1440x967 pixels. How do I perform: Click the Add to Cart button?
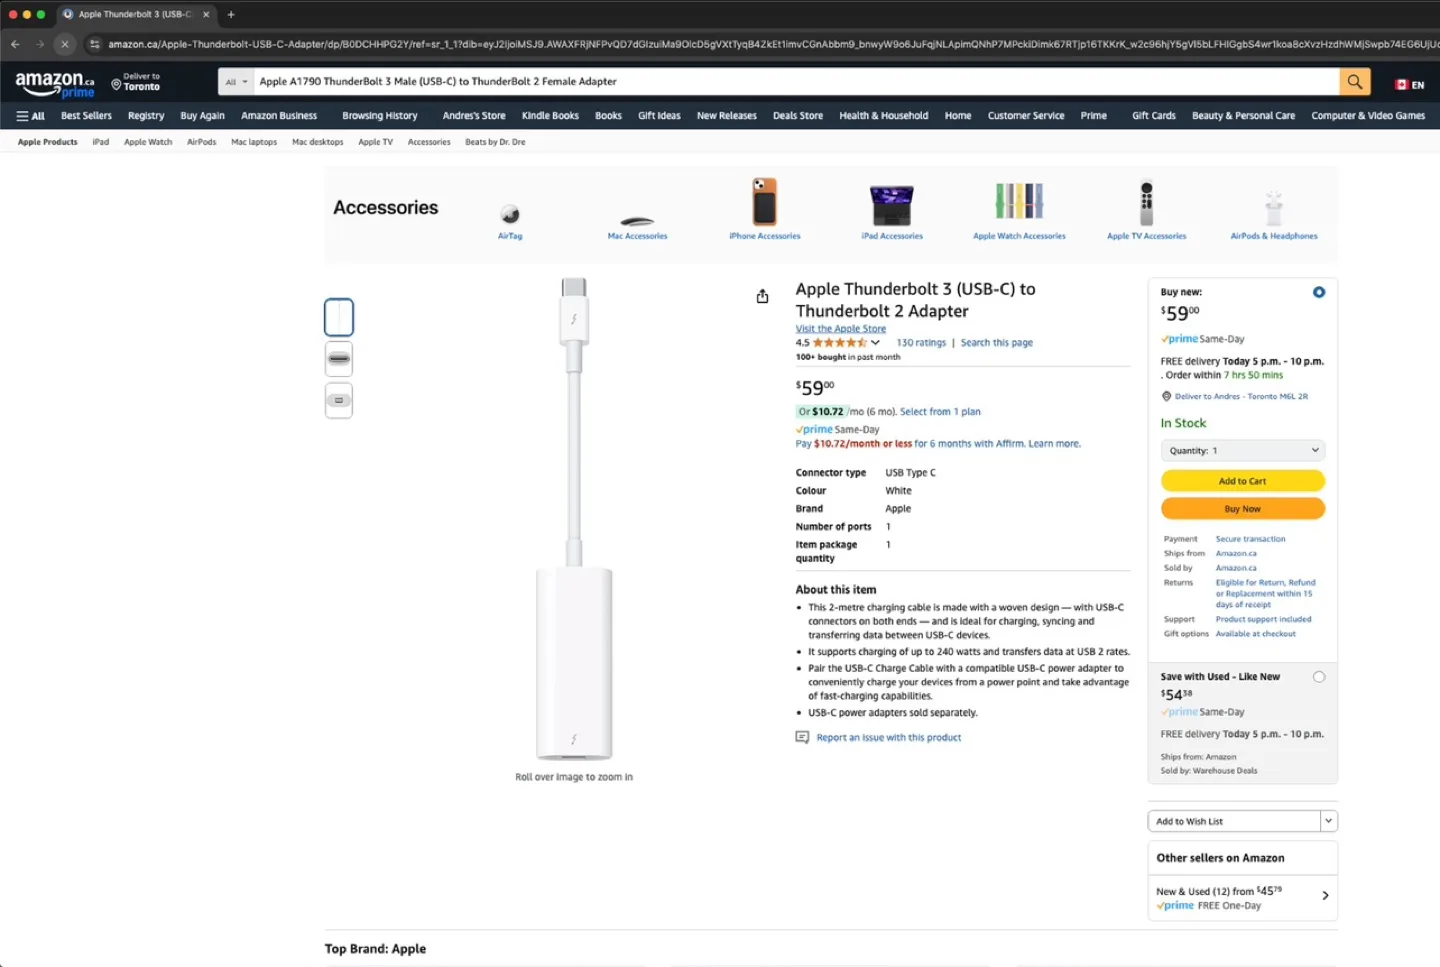(x=1242, y=480)
